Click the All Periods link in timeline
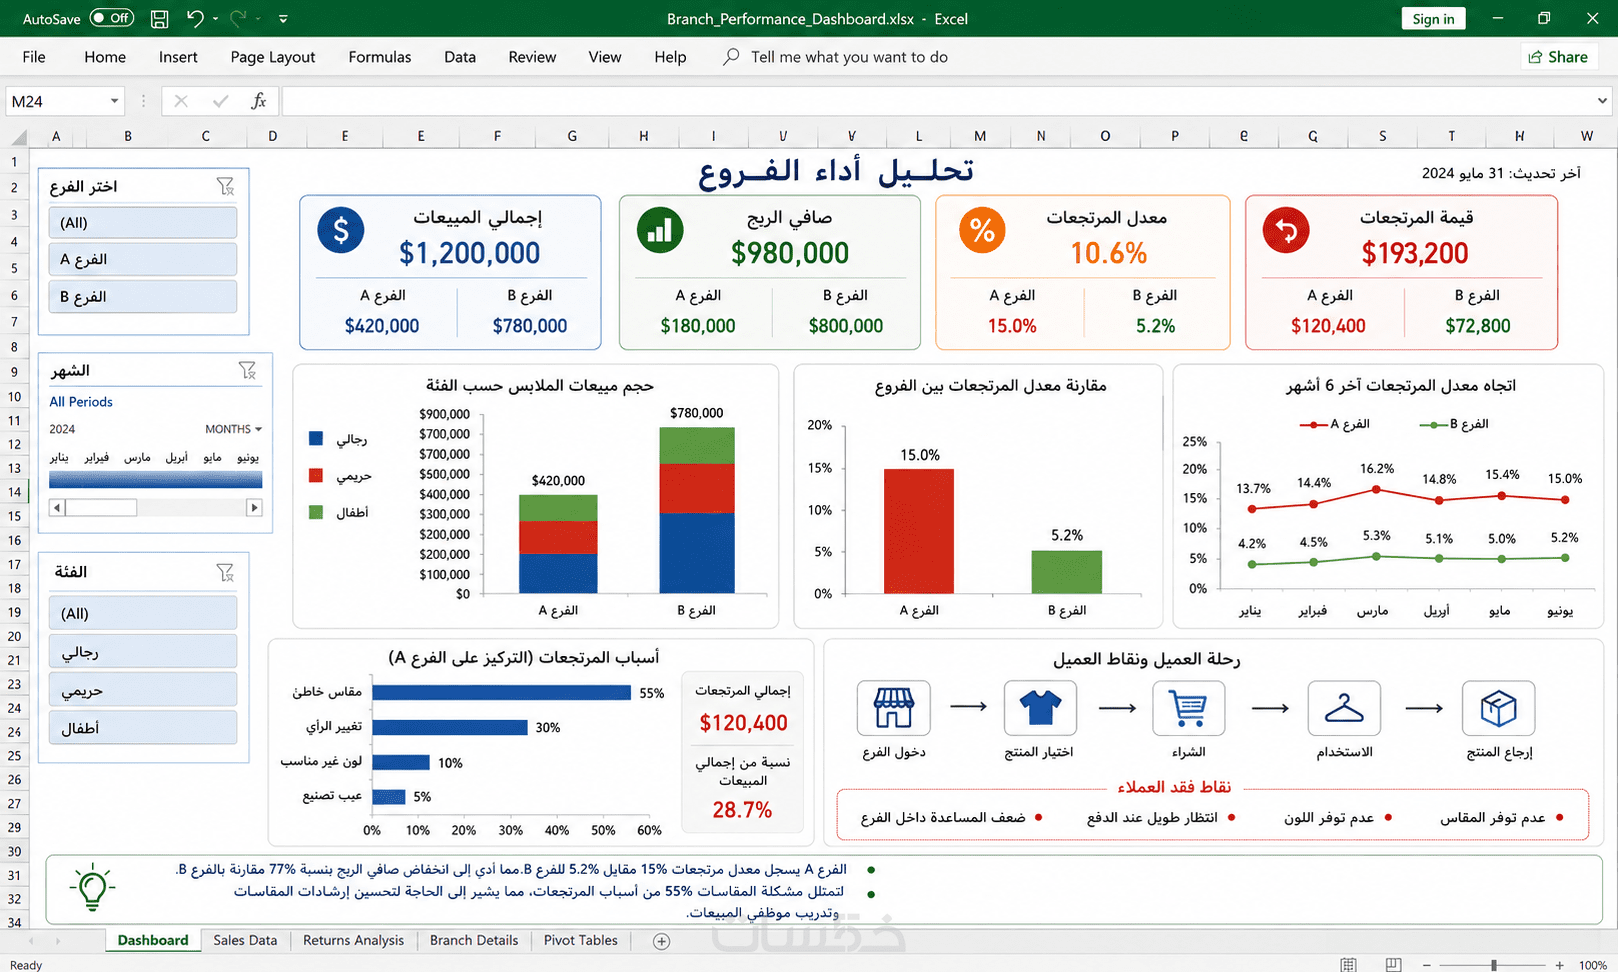Viewport: 1618px width, 972px height. point(81,402)
